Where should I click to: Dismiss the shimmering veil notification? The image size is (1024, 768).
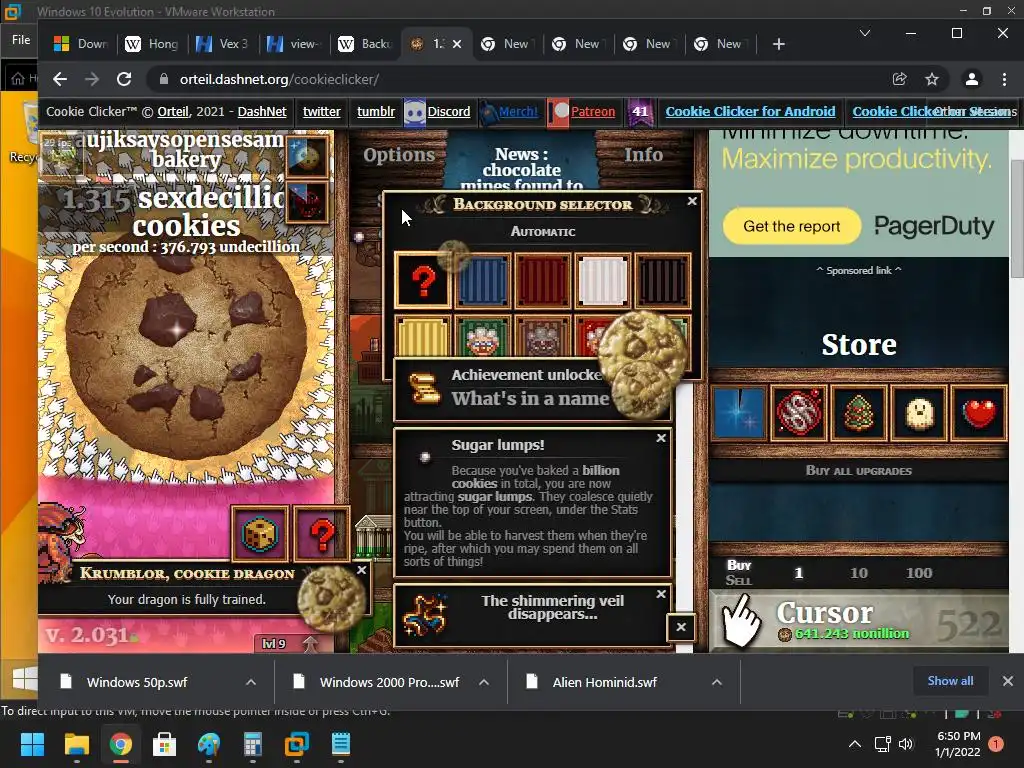coord(661,594)
